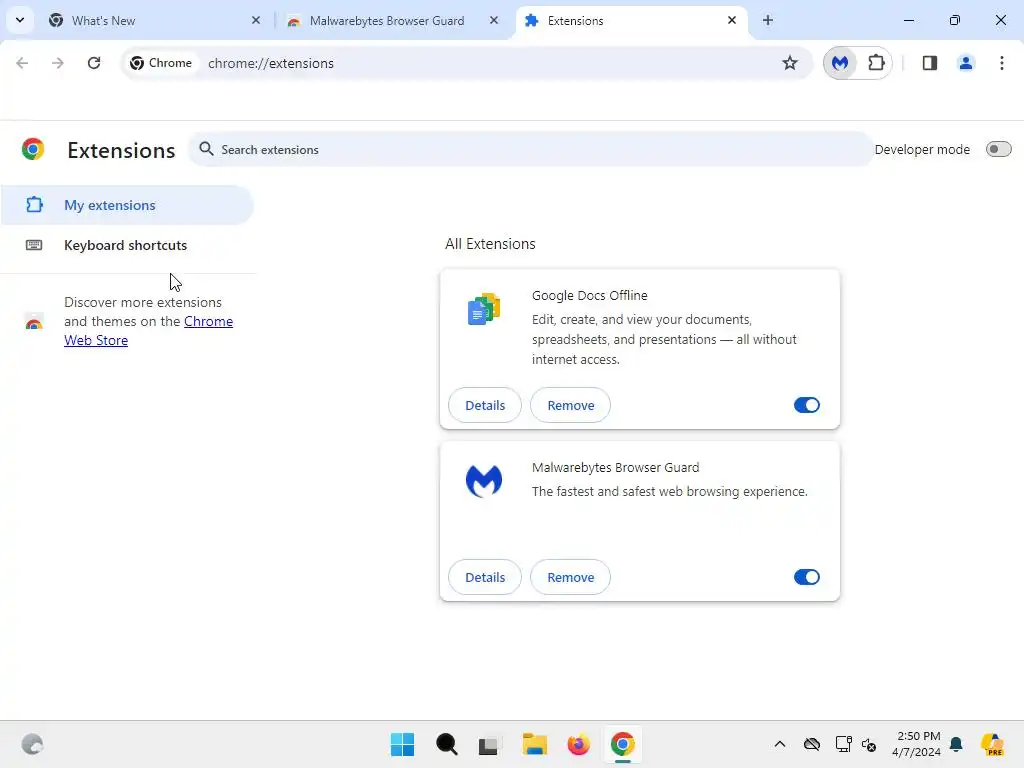Open the Chrome profile menu

coord(965,63)
